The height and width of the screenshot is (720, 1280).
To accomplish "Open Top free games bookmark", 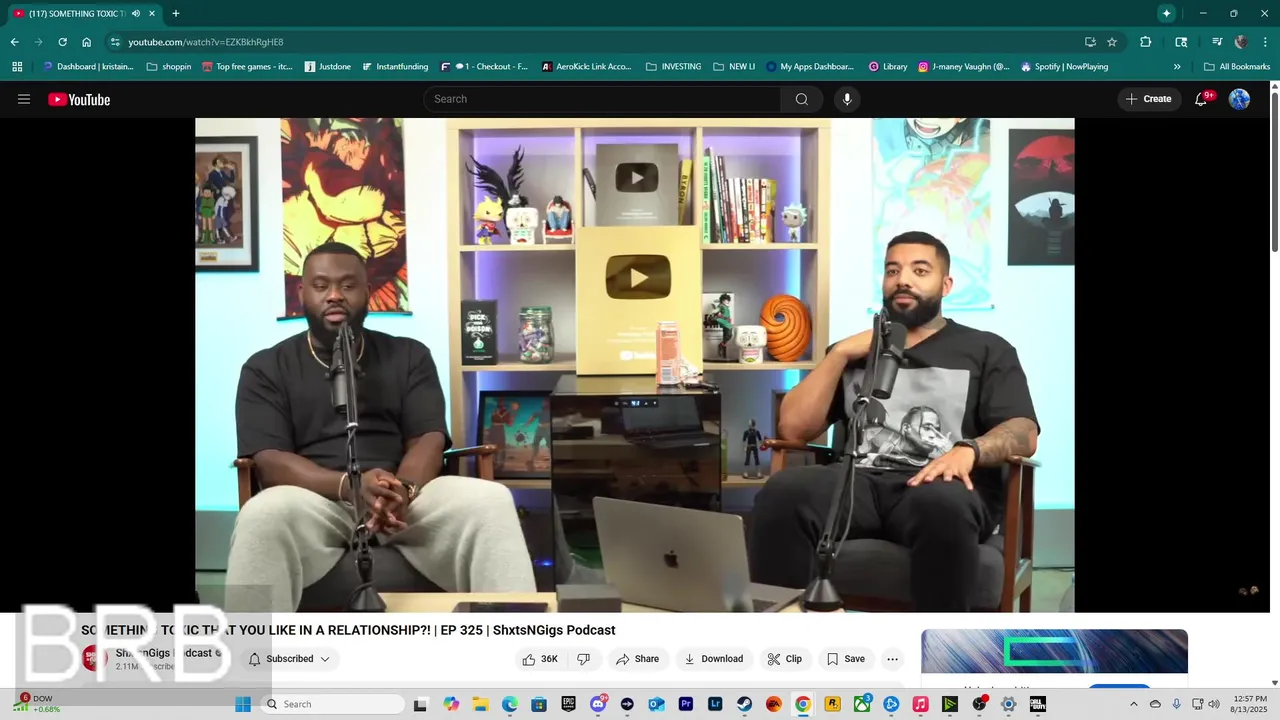I will [247, 67].
